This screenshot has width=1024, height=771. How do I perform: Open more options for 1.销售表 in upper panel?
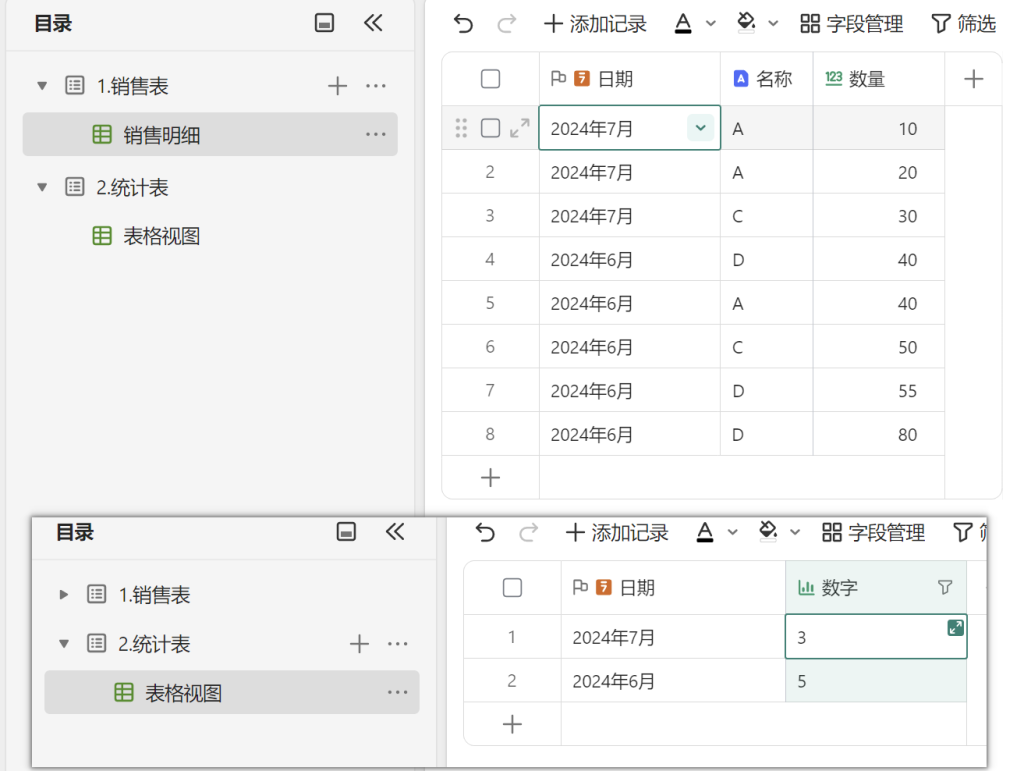tap(376, 86)
